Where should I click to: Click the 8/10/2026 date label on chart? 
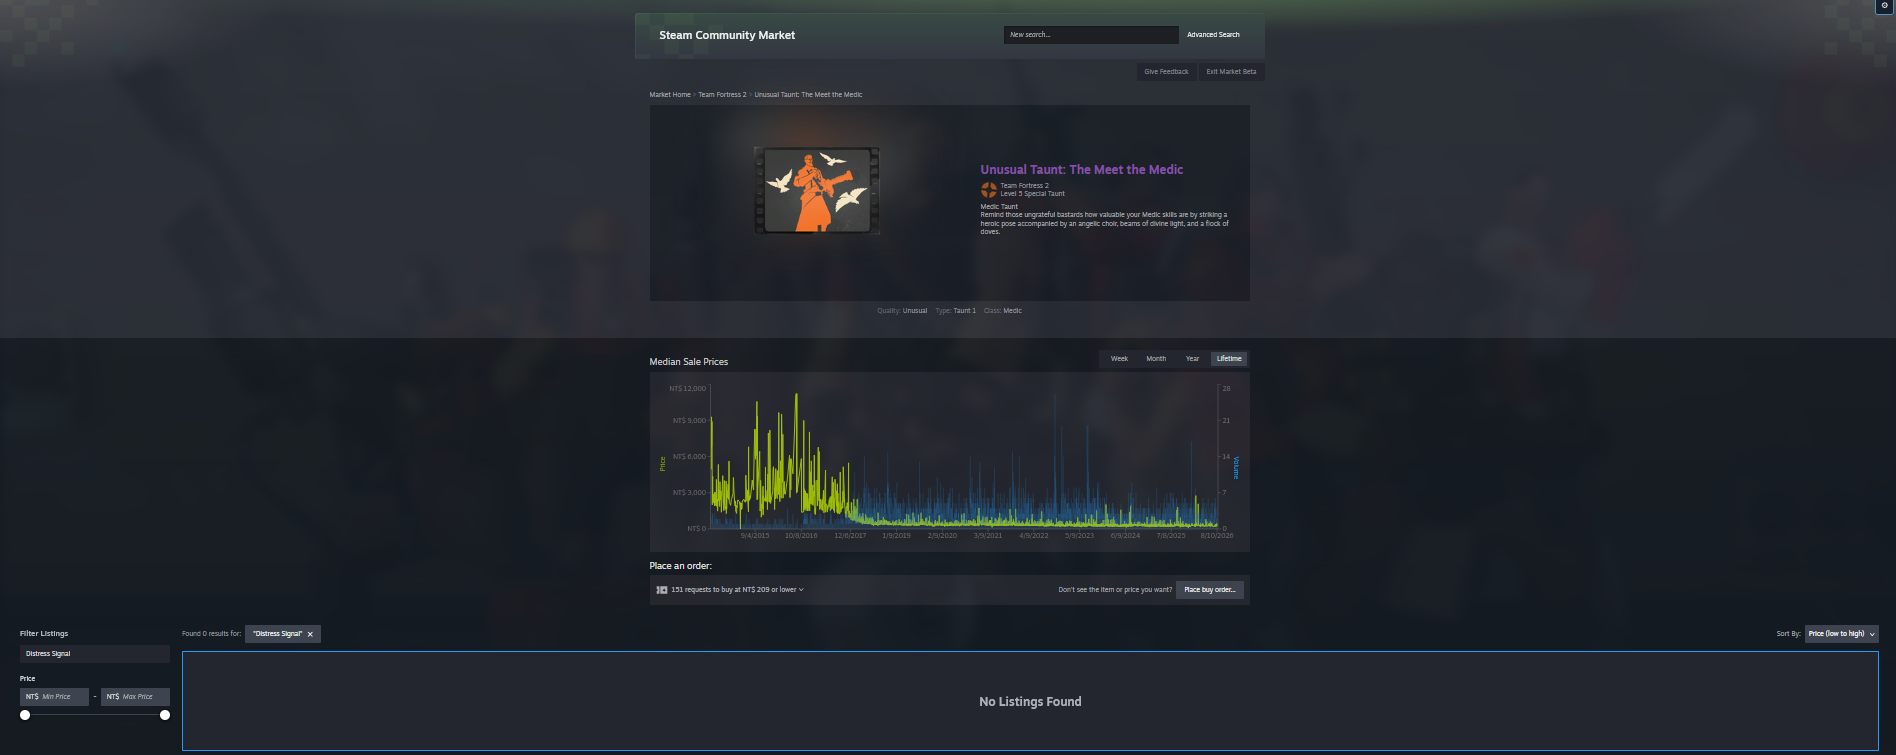[1217, 536]
